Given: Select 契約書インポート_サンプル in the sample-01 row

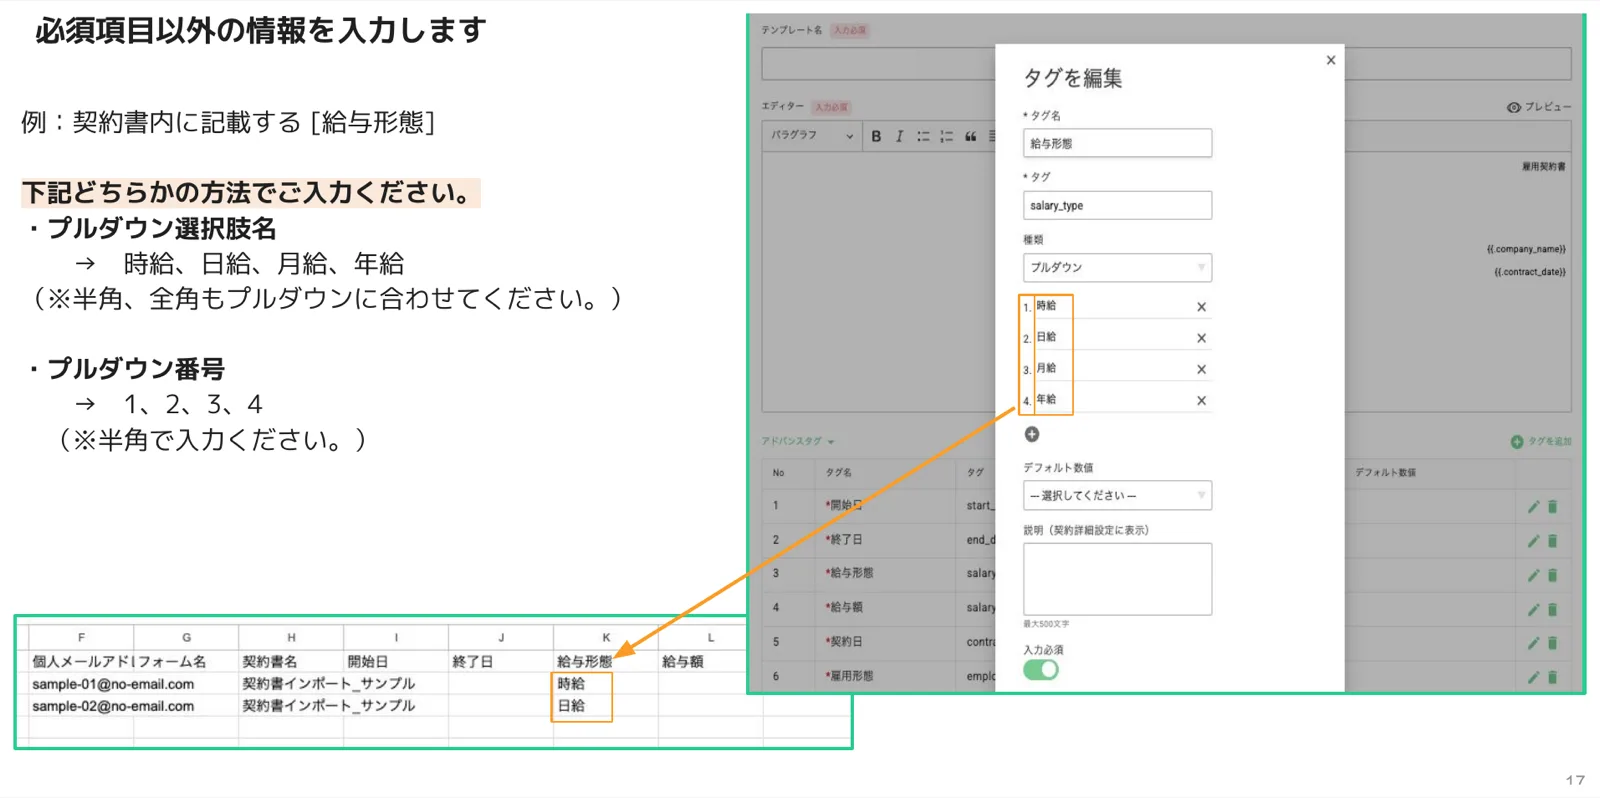Looking at the screenshot, I should [x=329, y=684].
